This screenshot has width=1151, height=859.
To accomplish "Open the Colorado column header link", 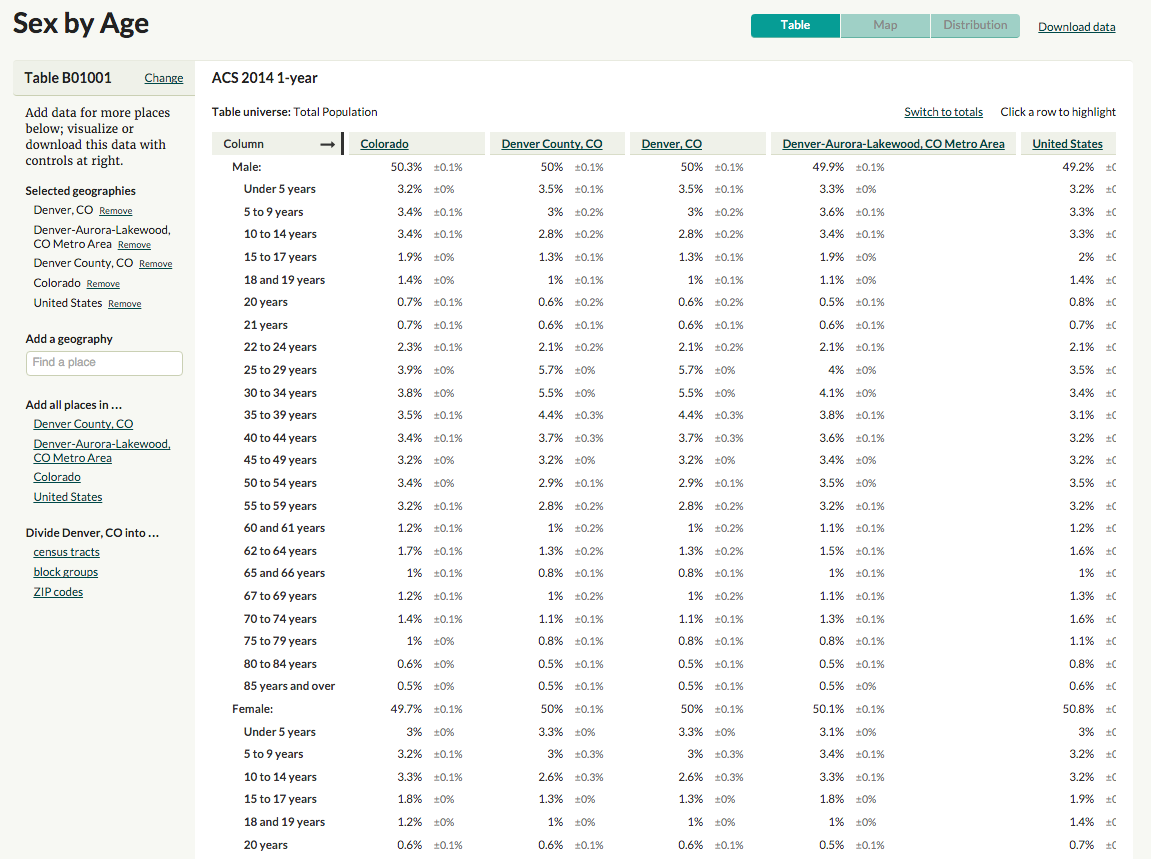I will [x=384, y=144].
